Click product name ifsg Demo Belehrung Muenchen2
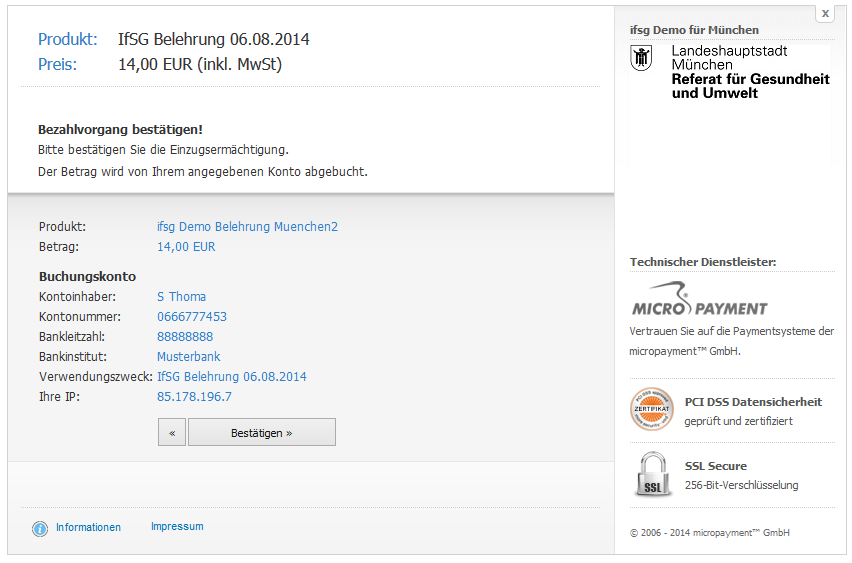 pos(247,227)
